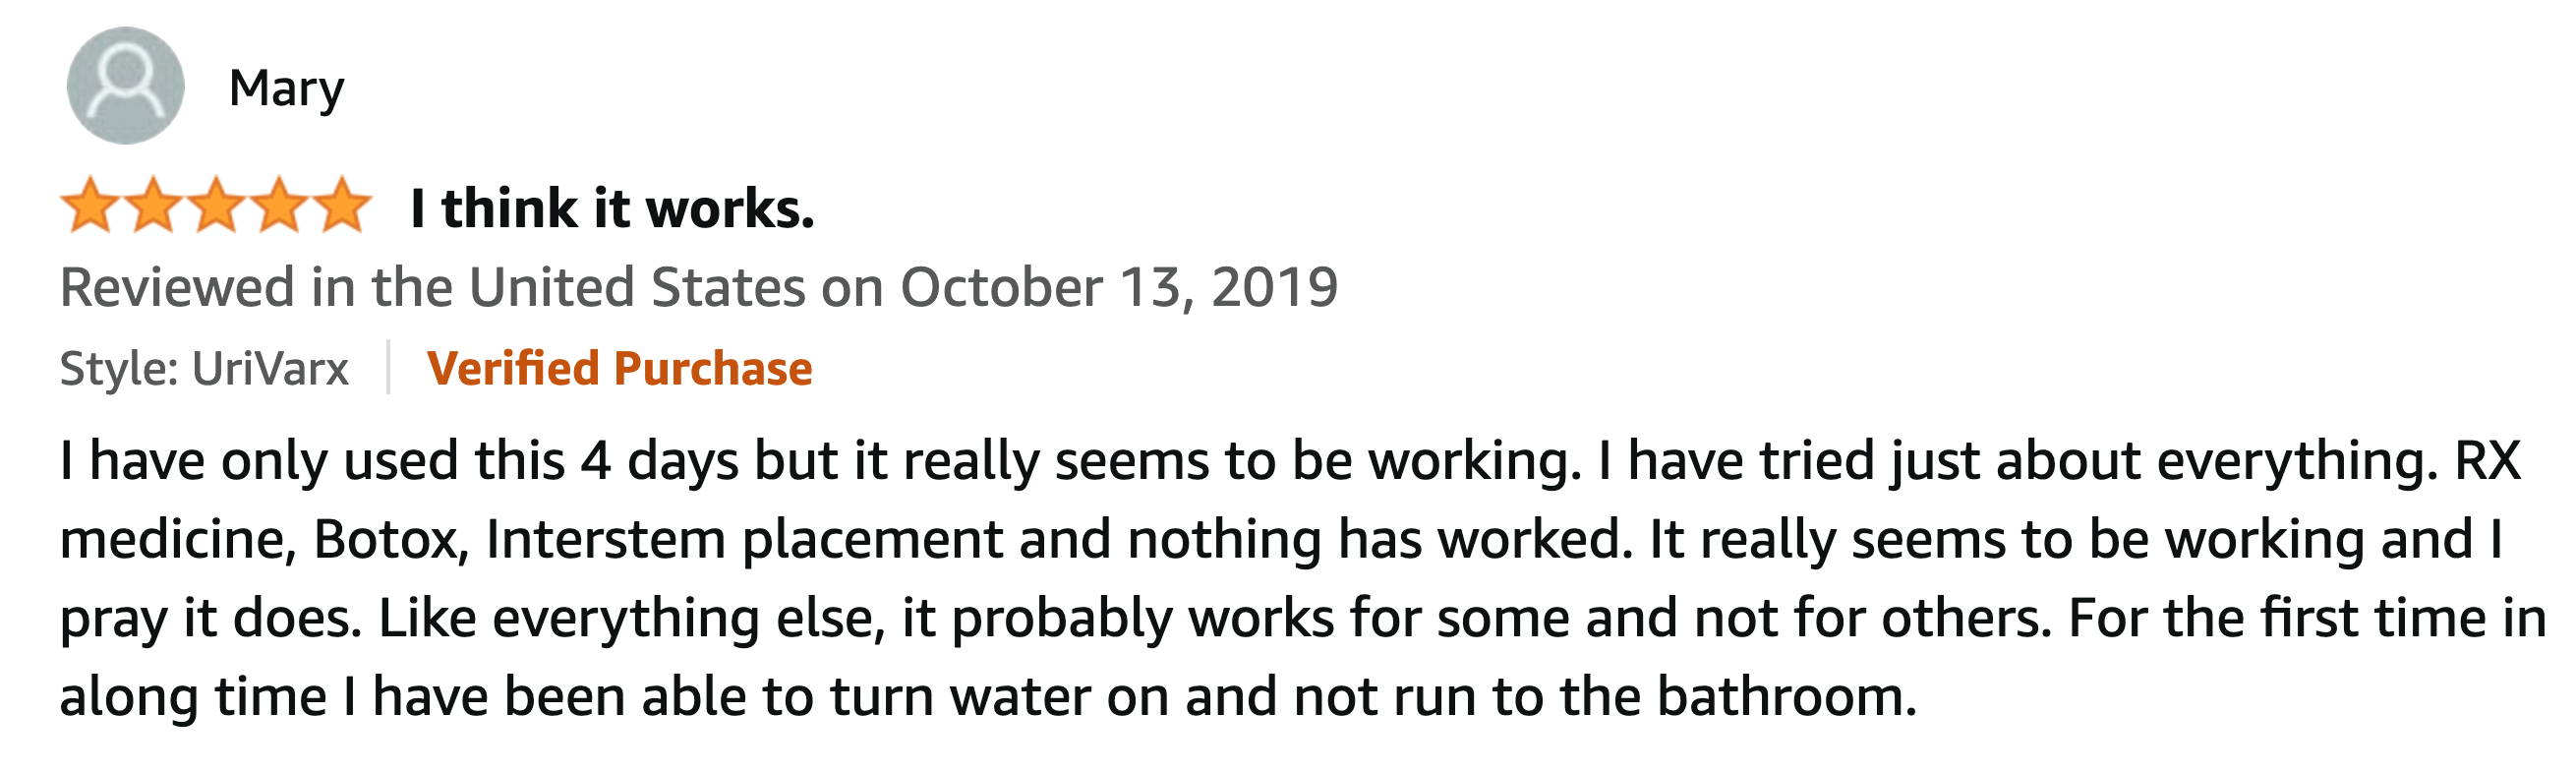Image resolution: width=2576 pixels, height=773 pixels.
Task: Click the third orange rating star
Action: click(217, 205)
